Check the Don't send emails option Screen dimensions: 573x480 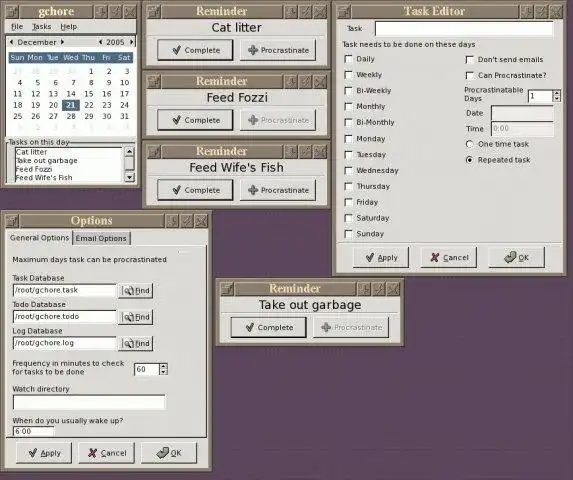pos(470,60)
